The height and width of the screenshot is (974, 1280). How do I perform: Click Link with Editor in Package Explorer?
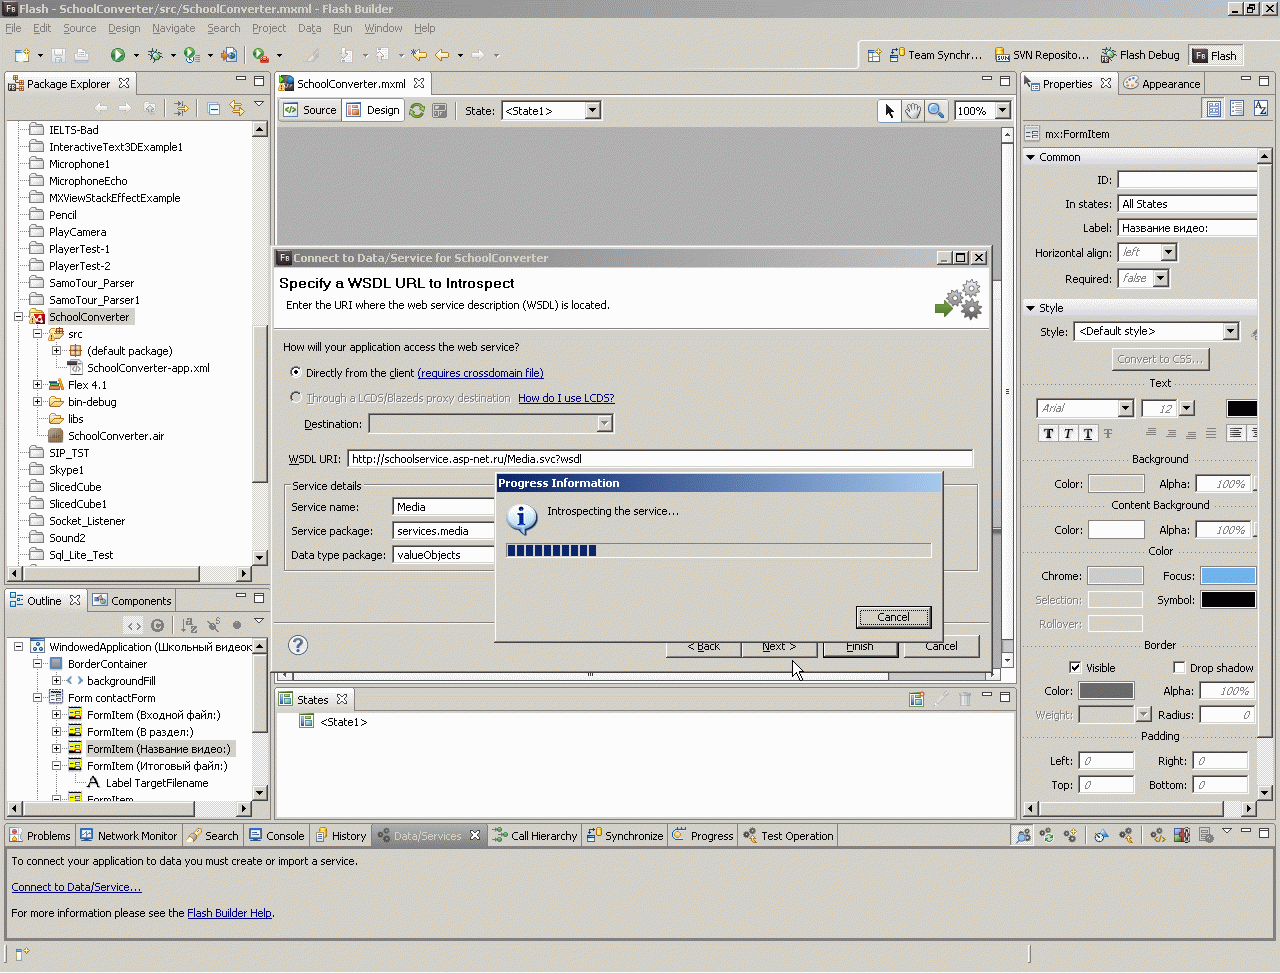click(x=237, y=108)
